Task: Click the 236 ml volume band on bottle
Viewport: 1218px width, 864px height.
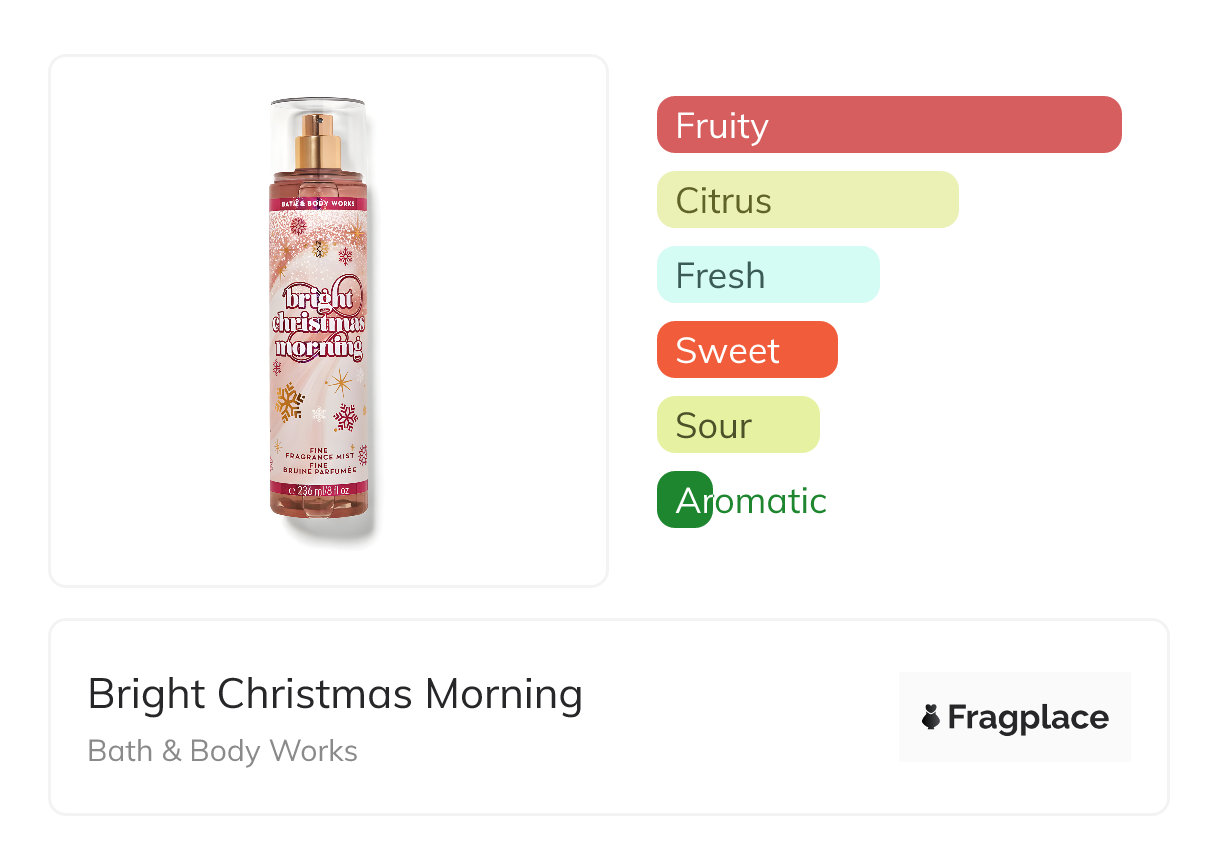Action: (319, 490)
